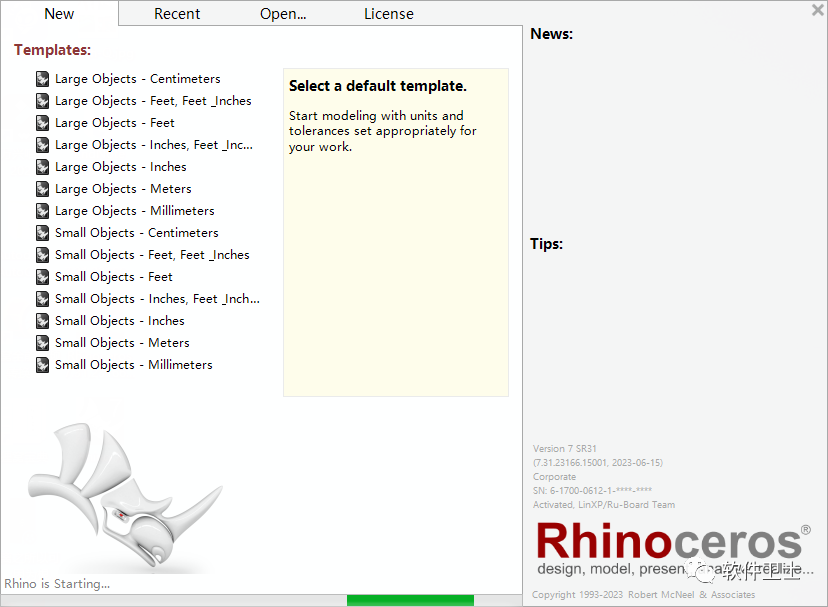Show the License tab
The height and width of the screenshot is (607, 828).
point(389,14)
